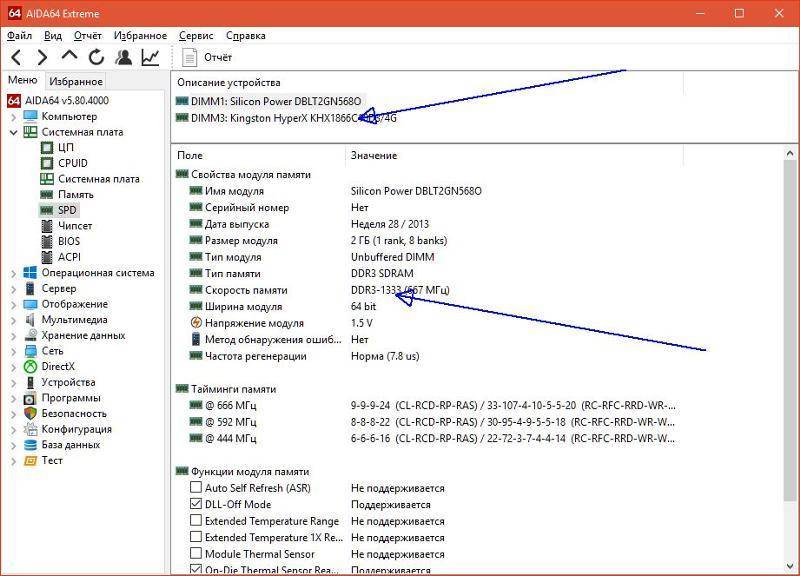Open the user/favorites person icon in toolbar
This screenshot has height=576, width=800.
tap(123, 57)
